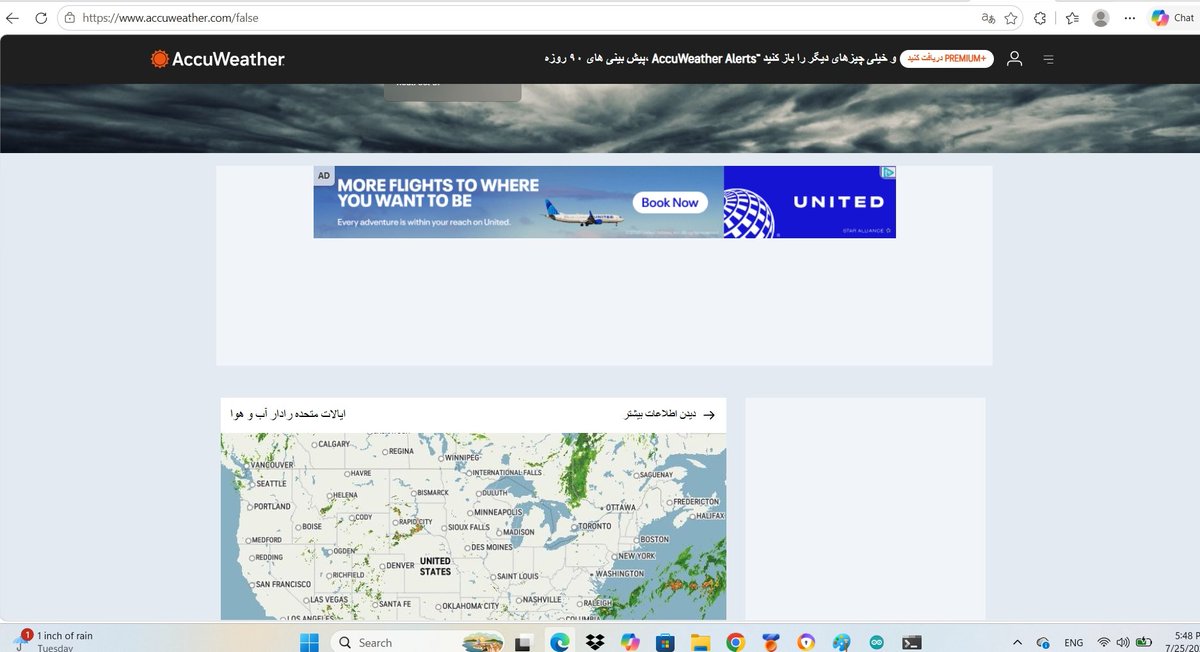Open the favorites list icon
This screenshot has width=1200, height=652.
tap(1072, 18)
